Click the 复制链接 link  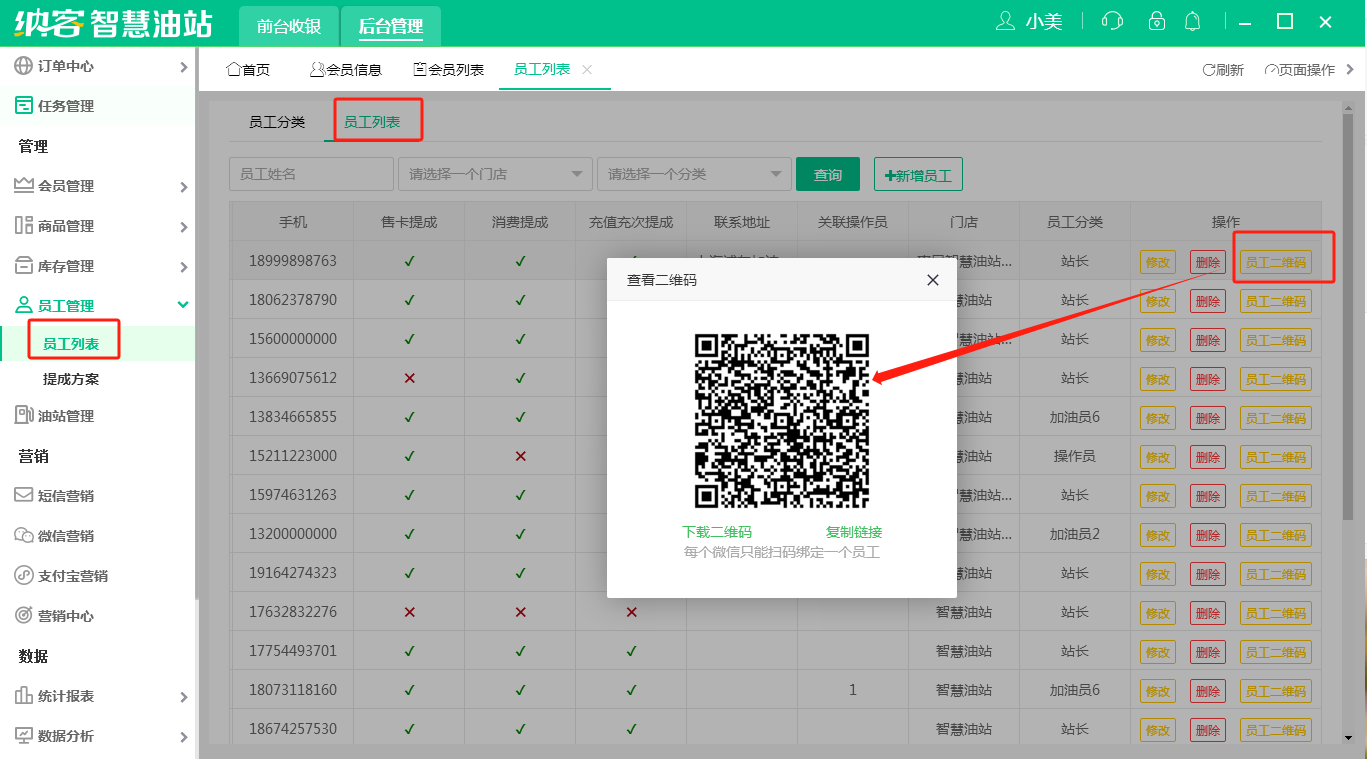[x=854, y=532]
